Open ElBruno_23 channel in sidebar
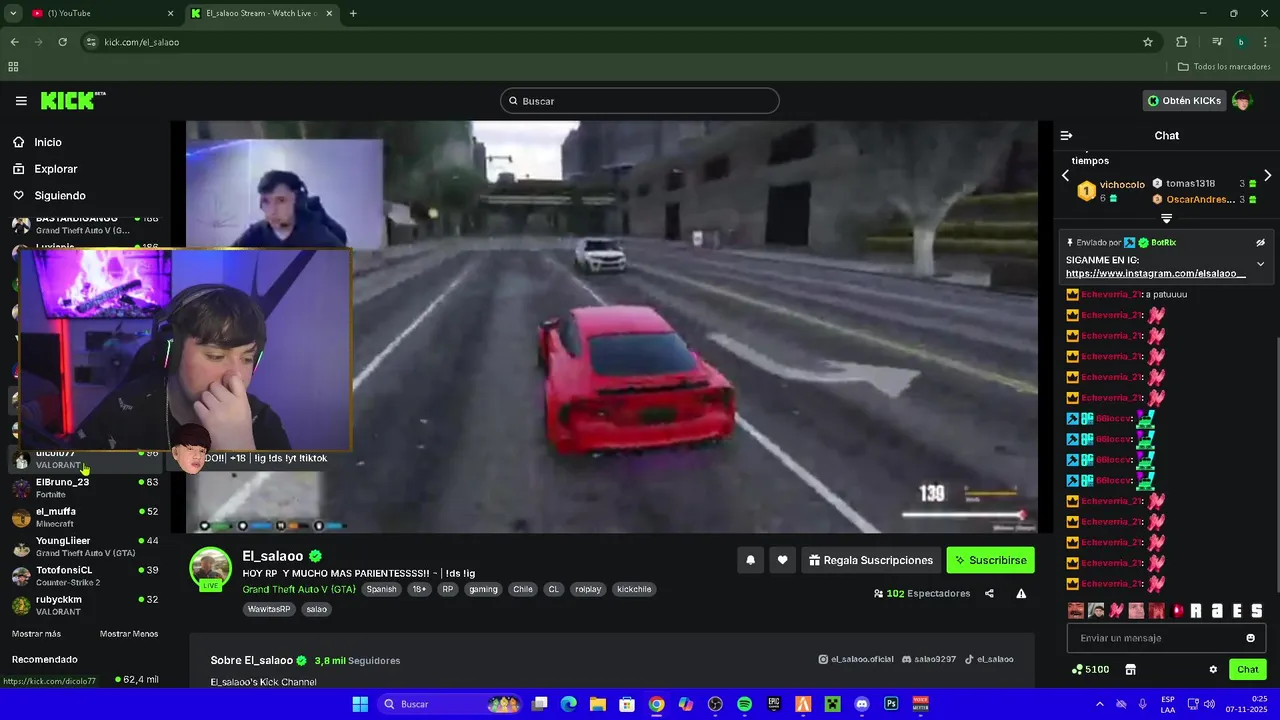1280x720 pixels. [x=85, y=488]
